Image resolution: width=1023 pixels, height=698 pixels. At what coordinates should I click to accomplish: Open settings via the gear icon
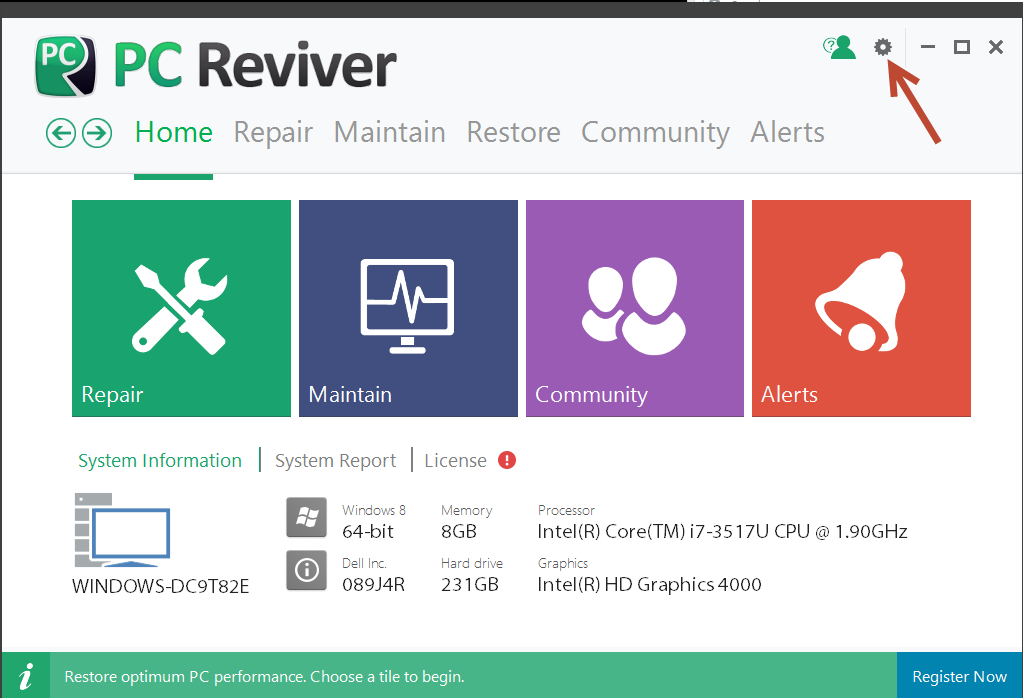[882, 47]
